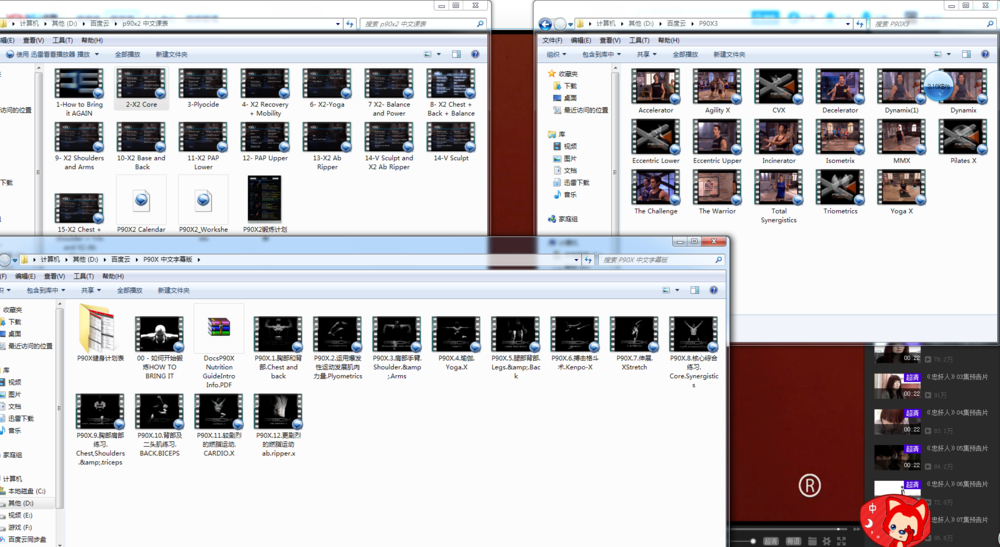The height and width of the screenshot is (547, 1000).
Task: Select the P90X健身计划表 folder
Action: click(100, 333)
